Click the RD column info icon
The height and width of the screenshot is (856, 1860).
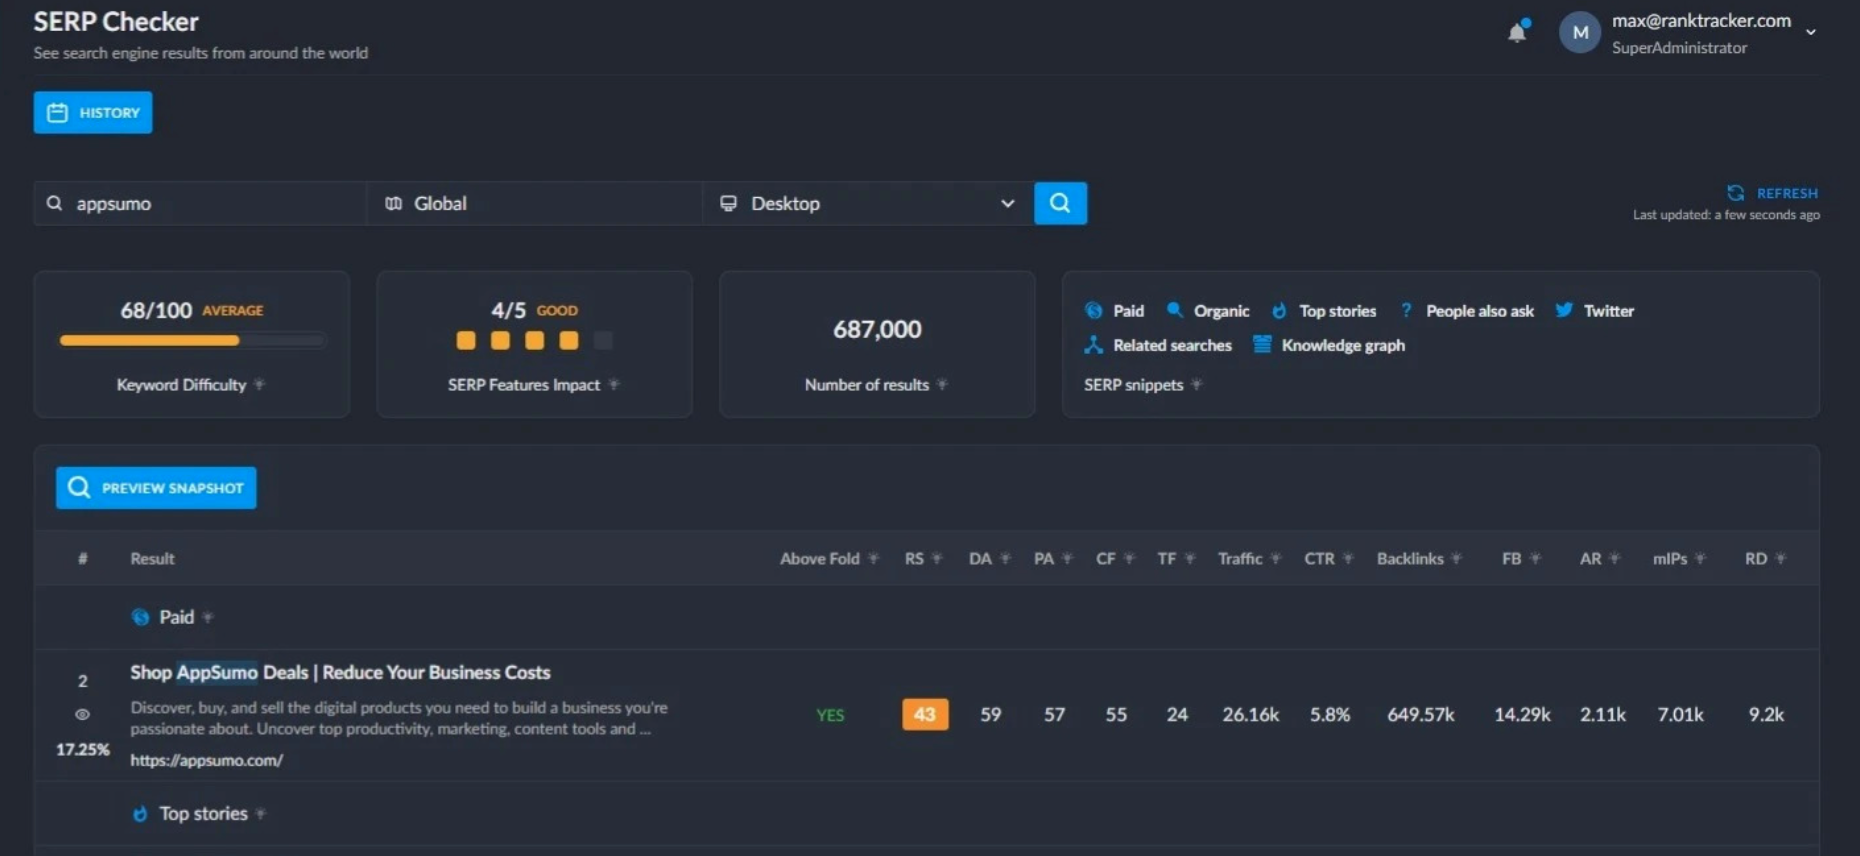(1781, 559)
